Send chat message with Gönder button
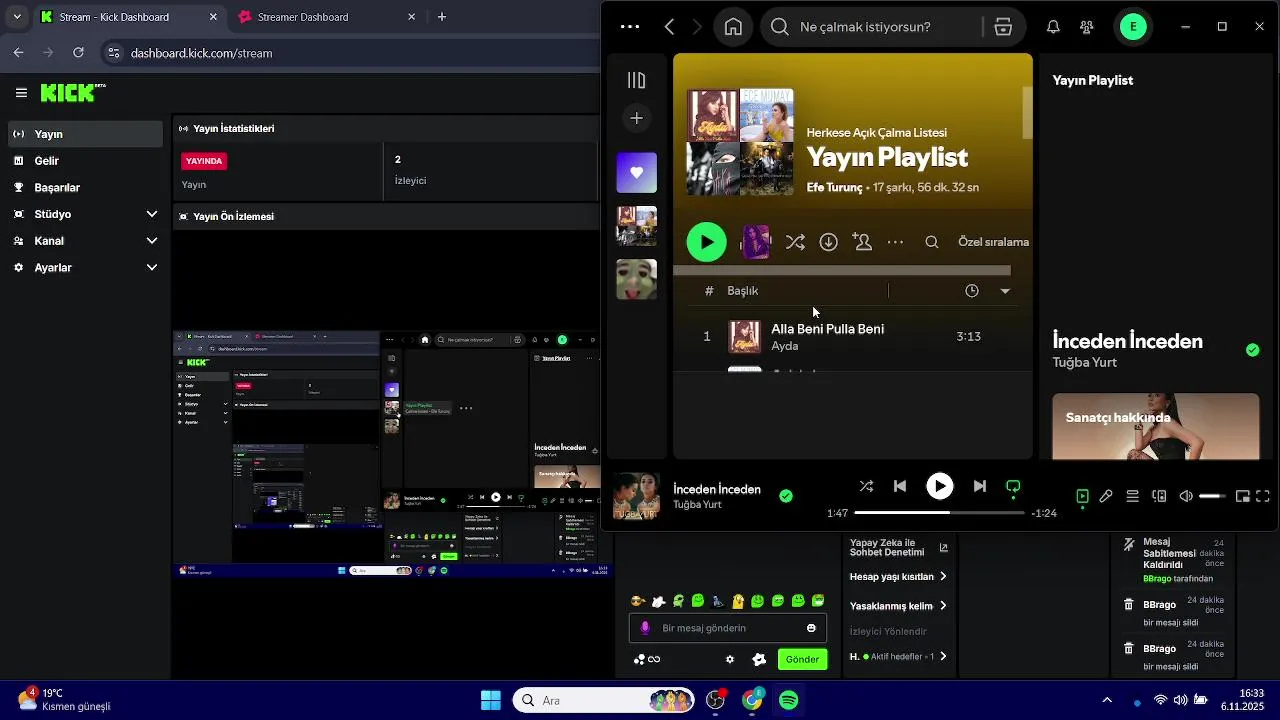 [x=802, y=659]
